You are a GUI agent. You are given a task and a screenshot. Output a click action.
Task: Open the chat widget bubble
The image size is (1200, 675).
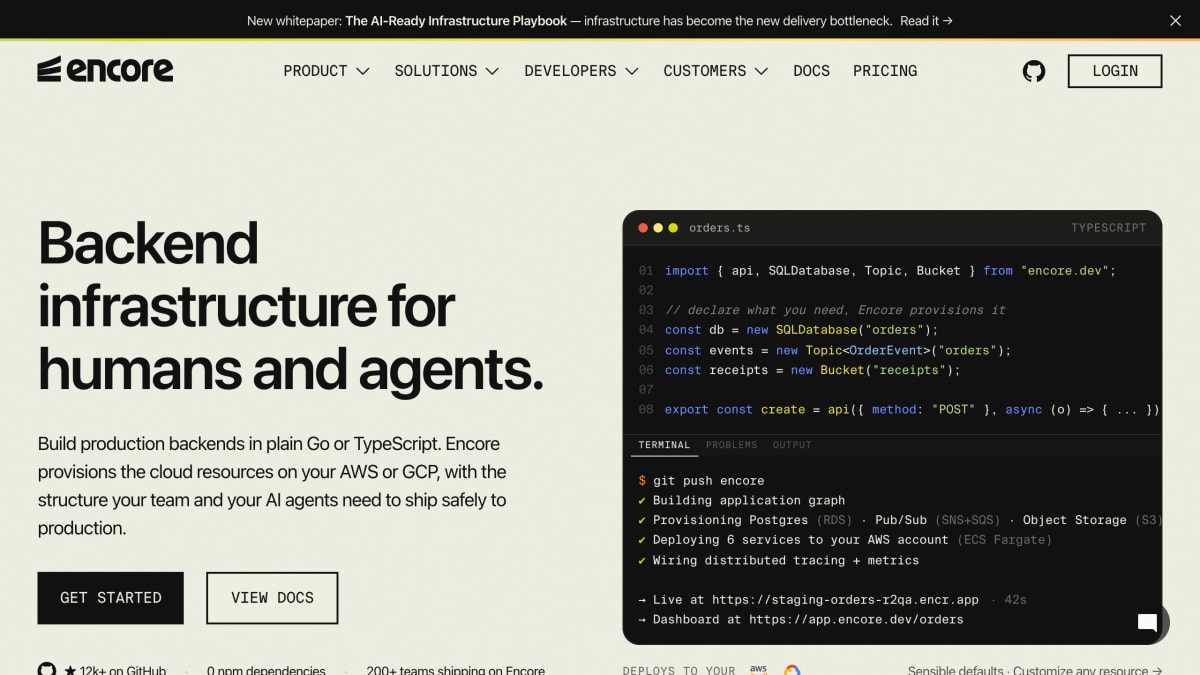pyautogui.click(x=1148, y=623)
